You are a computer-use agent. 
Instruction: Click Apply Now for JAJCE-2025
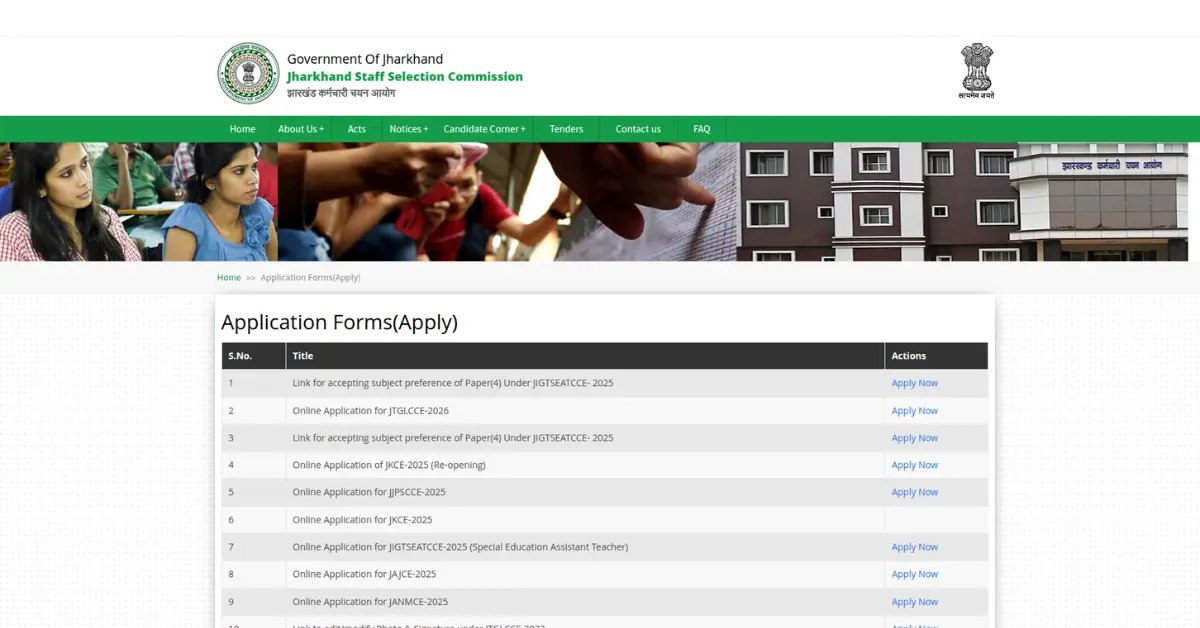914,574
